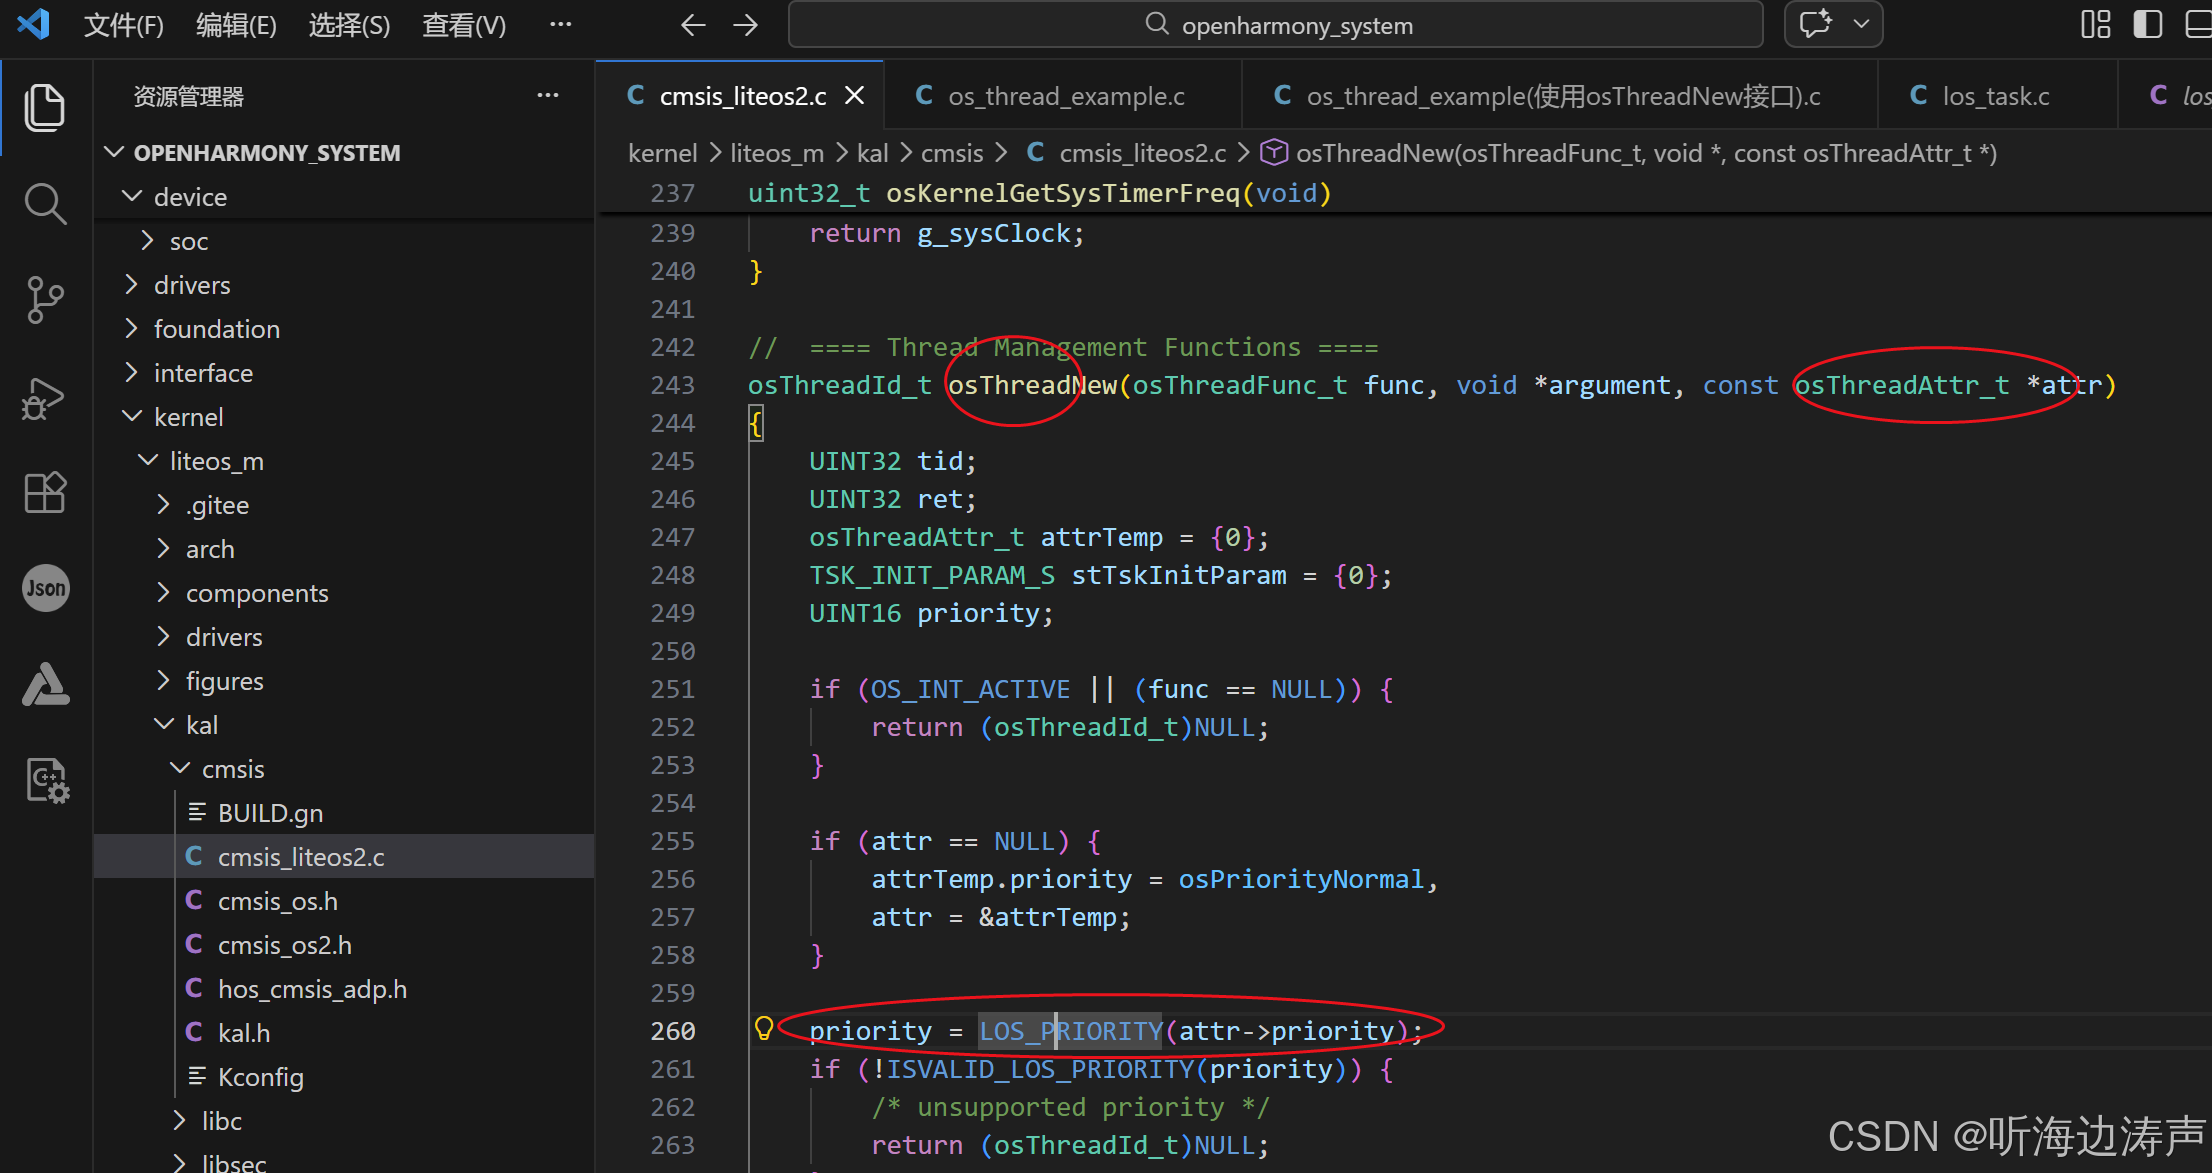Click the openharmony_system search box
Image resolution: width=2212 pixels, height=1173 pixels.
[1275, 25]
